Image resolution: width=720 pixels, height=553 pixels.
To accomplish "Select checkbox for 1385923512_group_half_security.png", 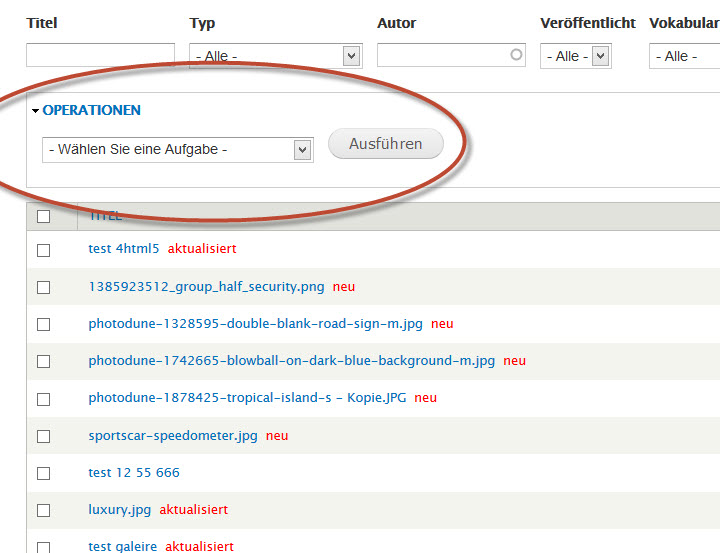I will click(43, 287).
